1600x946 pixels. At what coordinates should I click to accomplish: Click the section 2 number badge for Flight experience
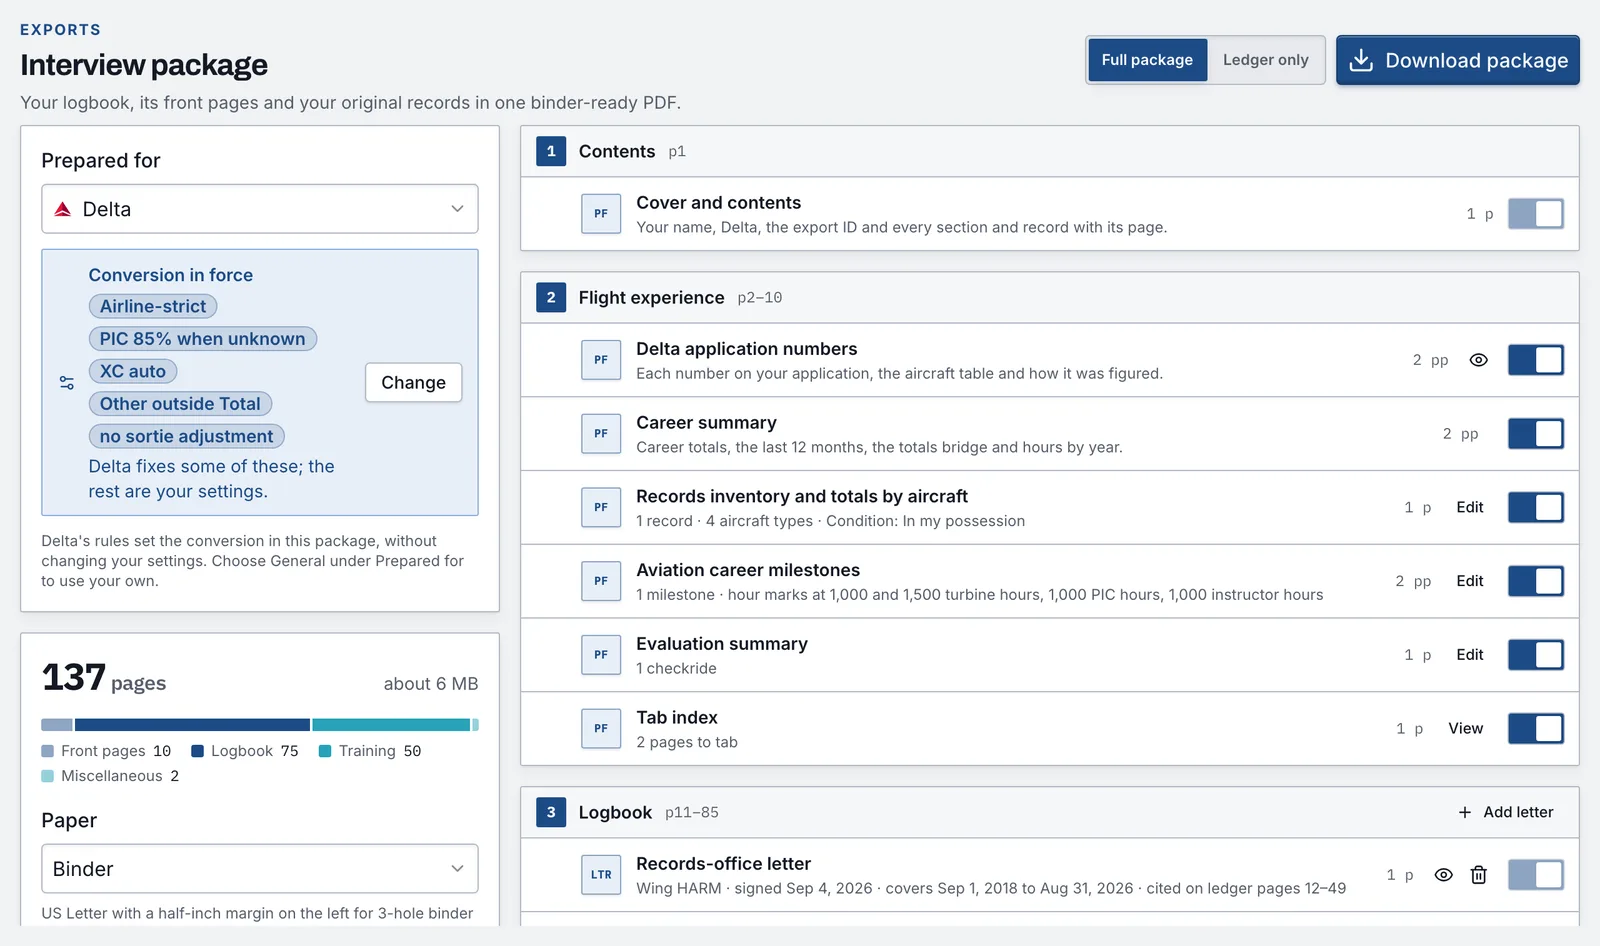[551, 297]
